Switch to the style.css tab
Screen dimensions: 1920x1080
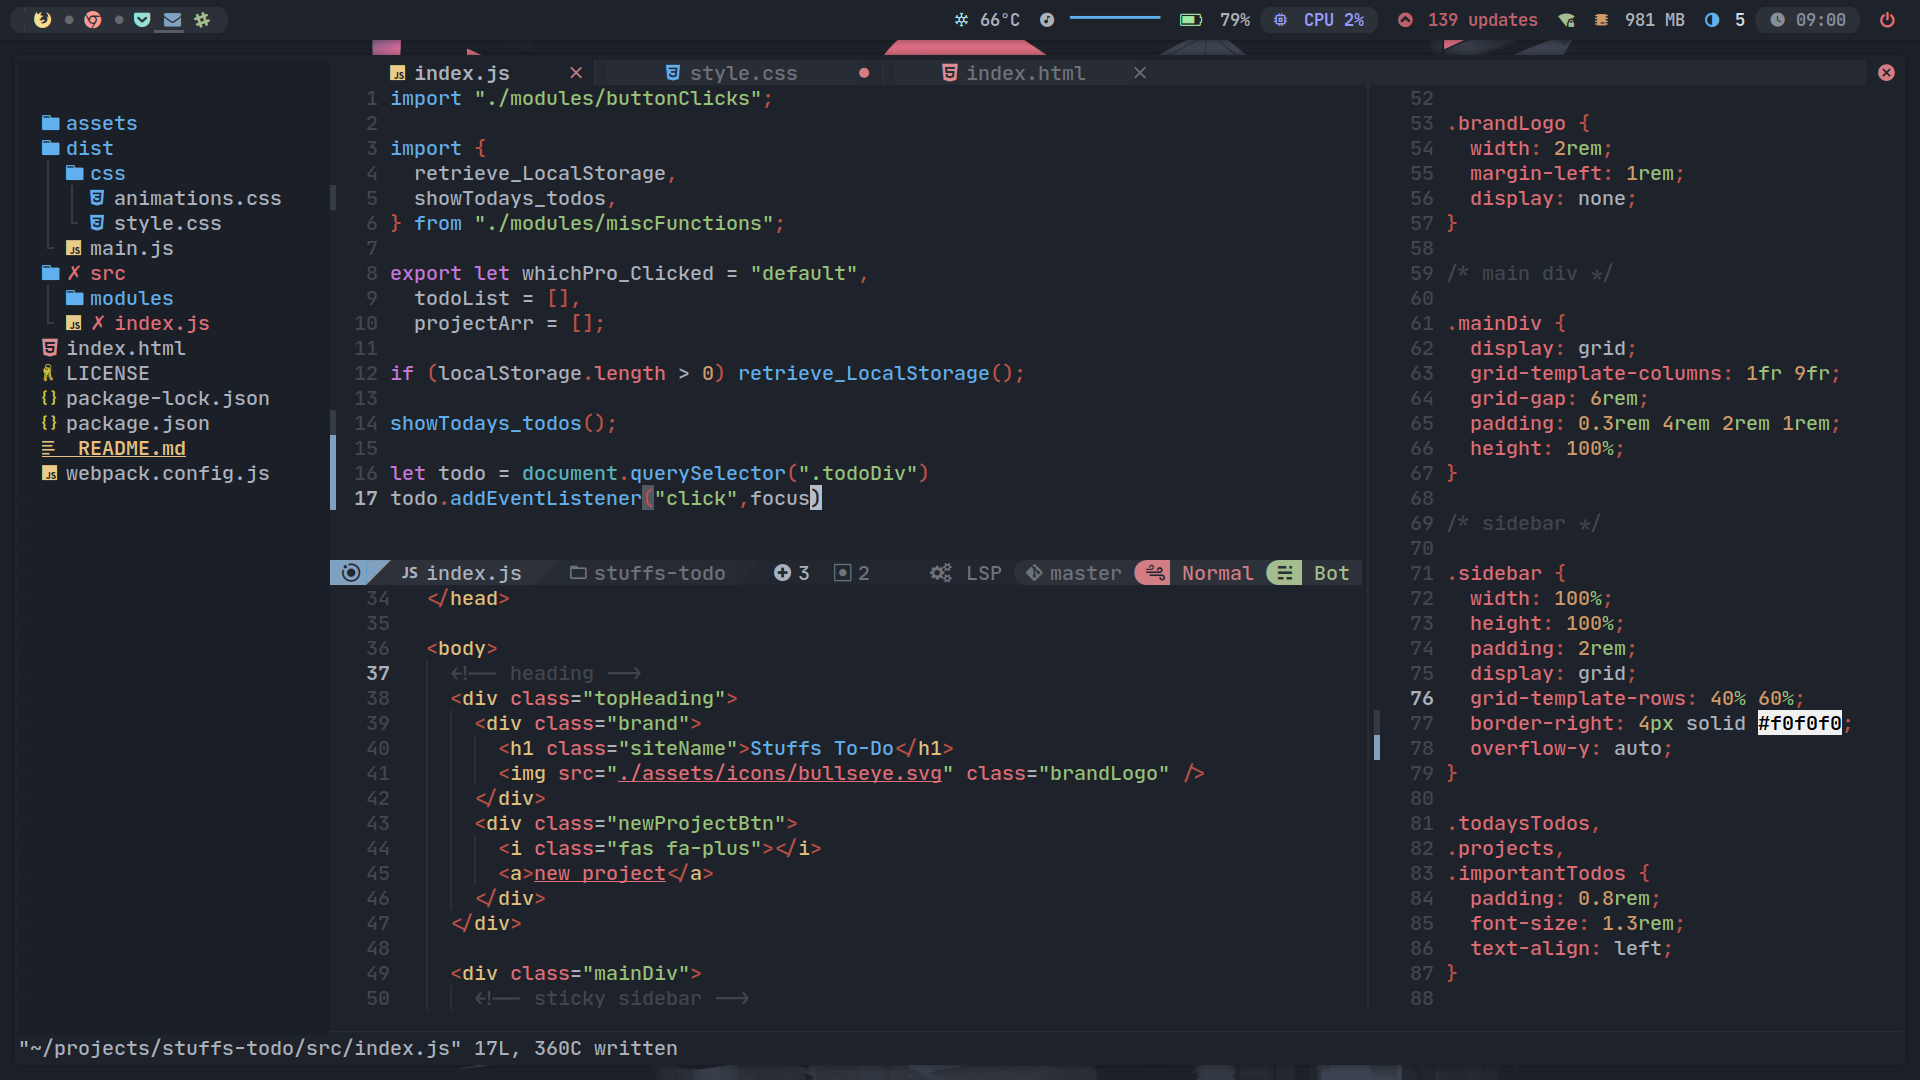pos(742,73)
